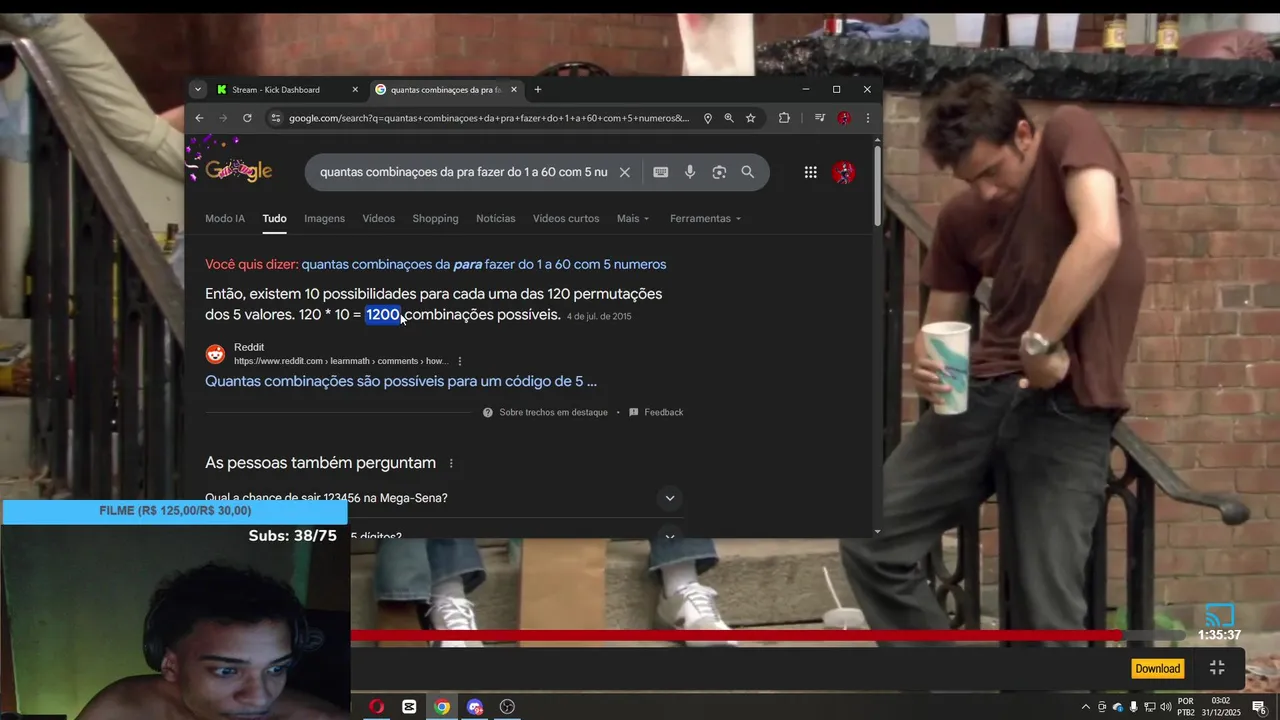
Task: Click the google.com URL in address bar
Action: (x=489, y=118)
